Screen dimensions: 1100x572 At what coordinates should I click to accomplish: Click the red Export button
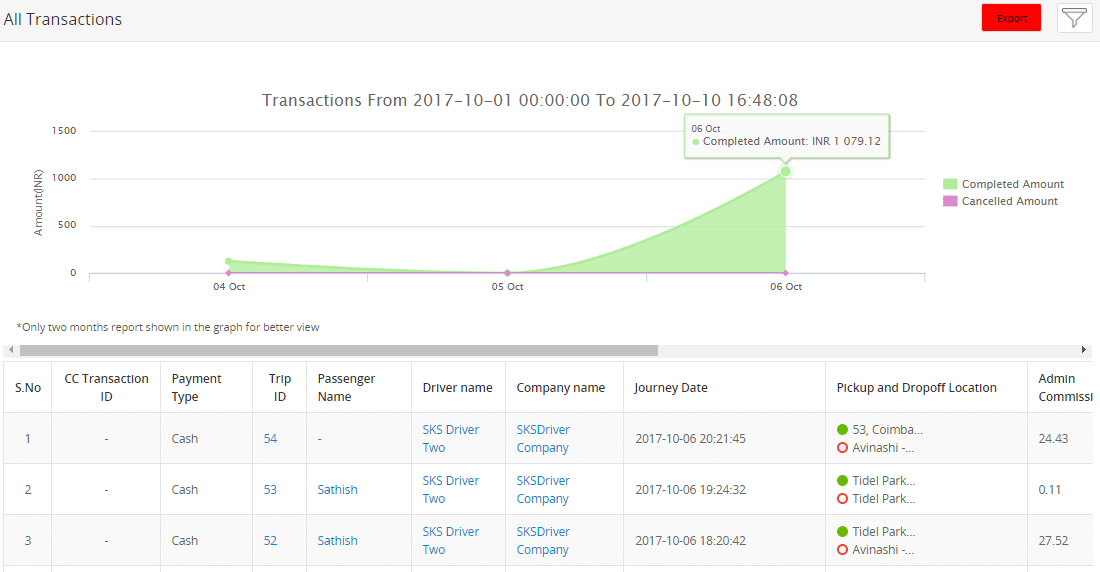pos(1011,18)
